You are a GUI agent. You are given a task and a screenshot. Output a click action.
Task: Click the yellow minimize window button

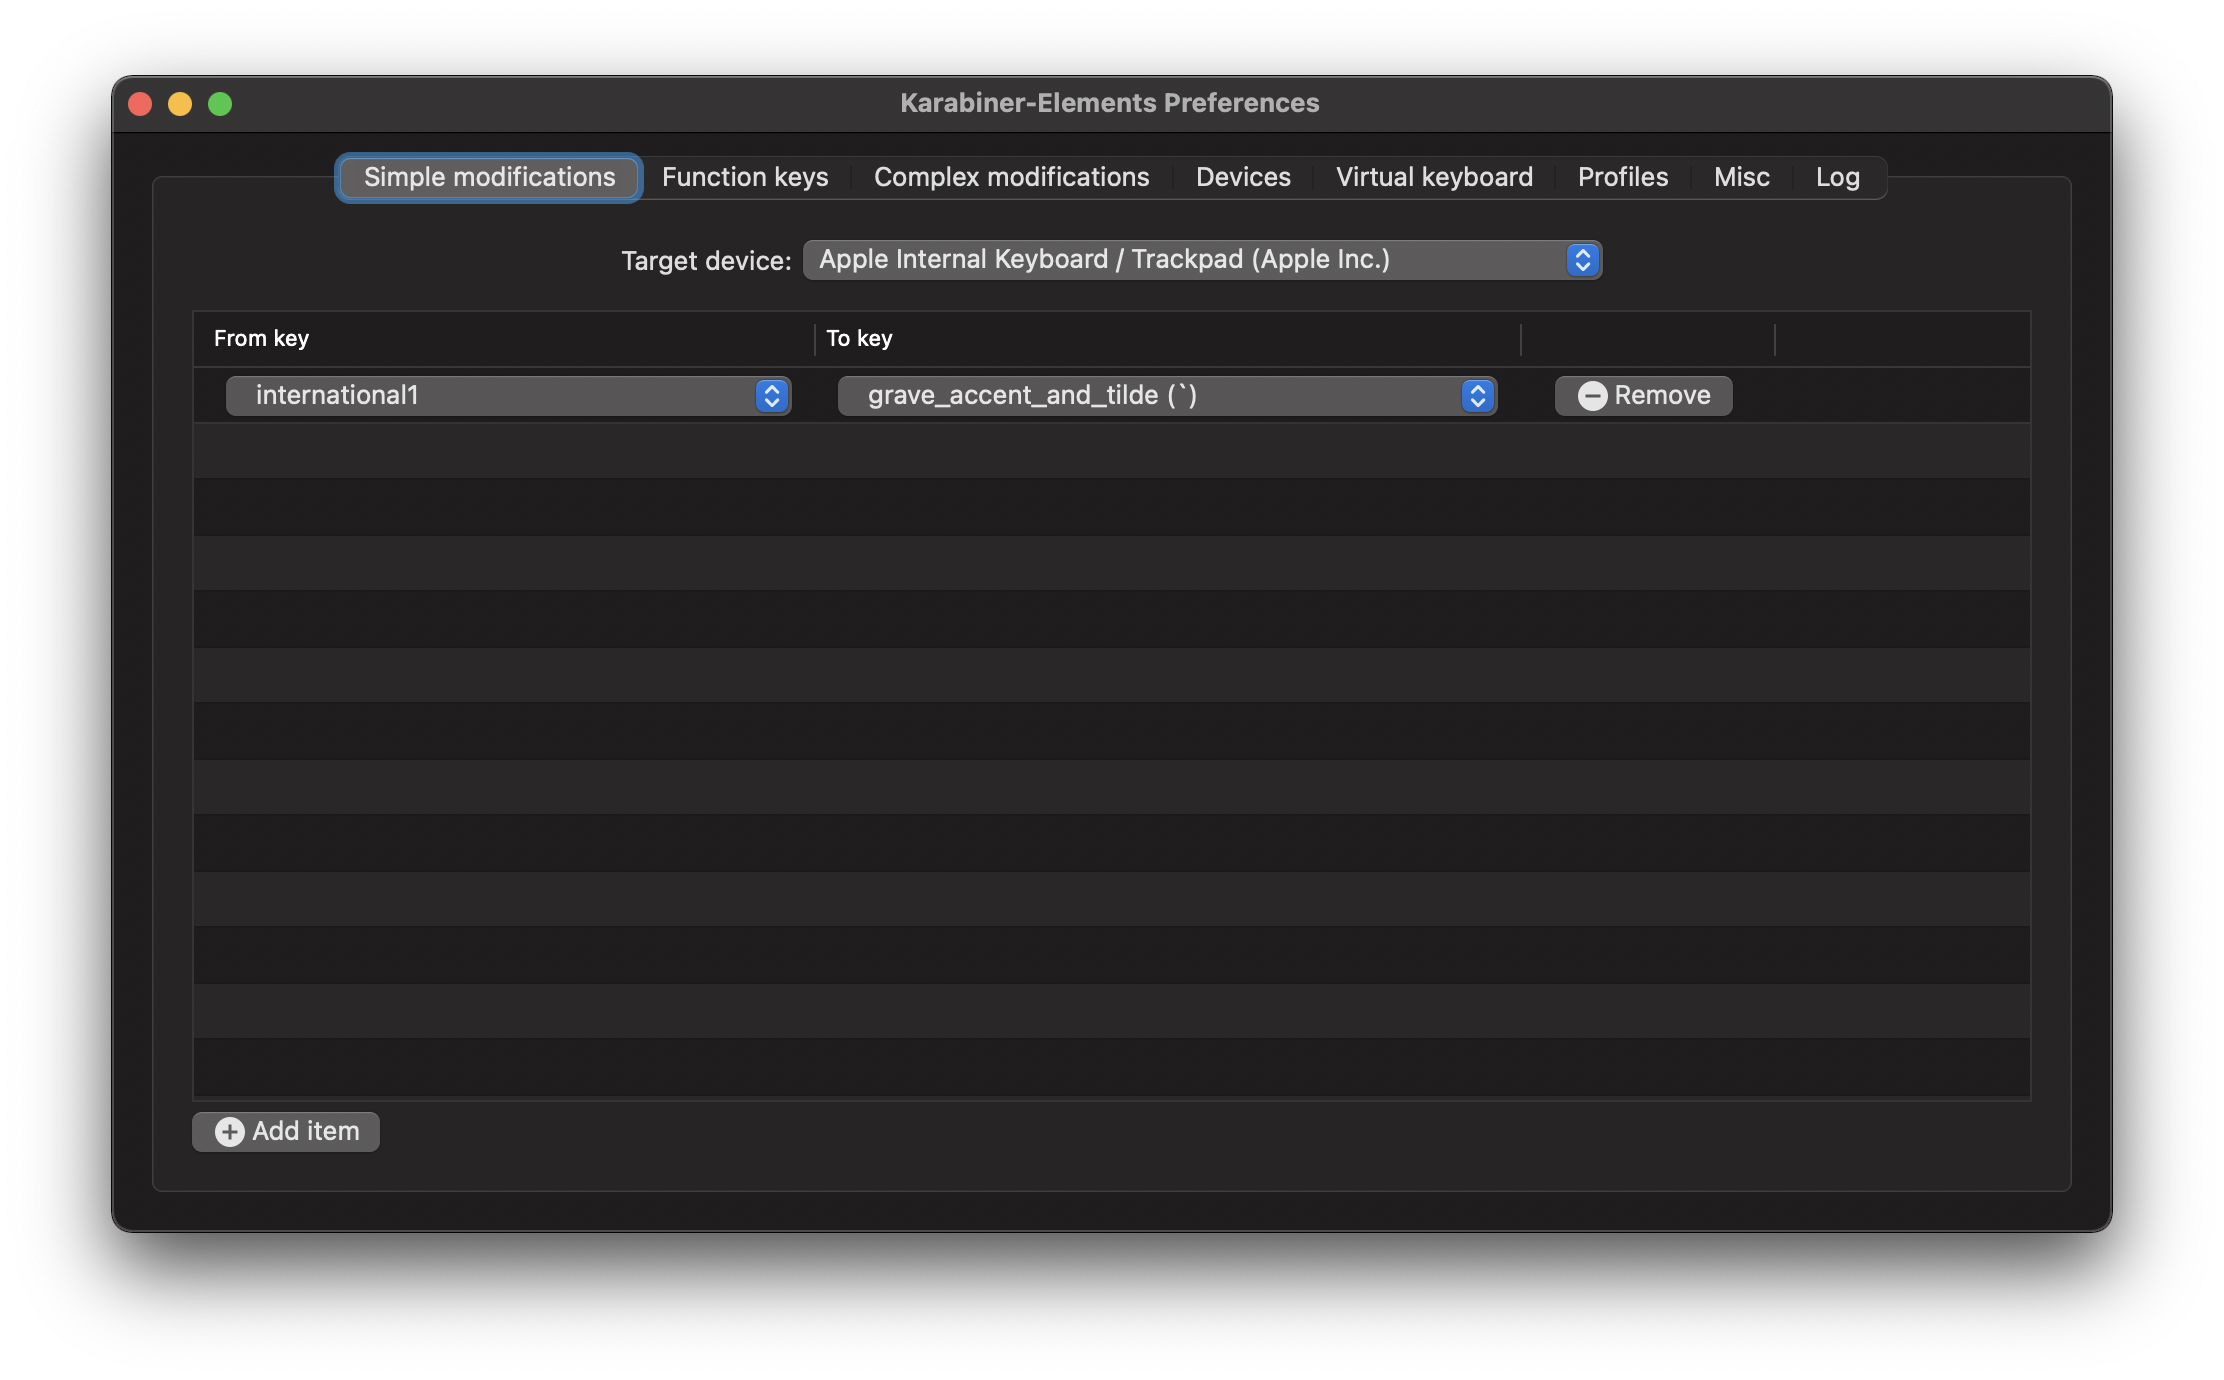(180, 104)
